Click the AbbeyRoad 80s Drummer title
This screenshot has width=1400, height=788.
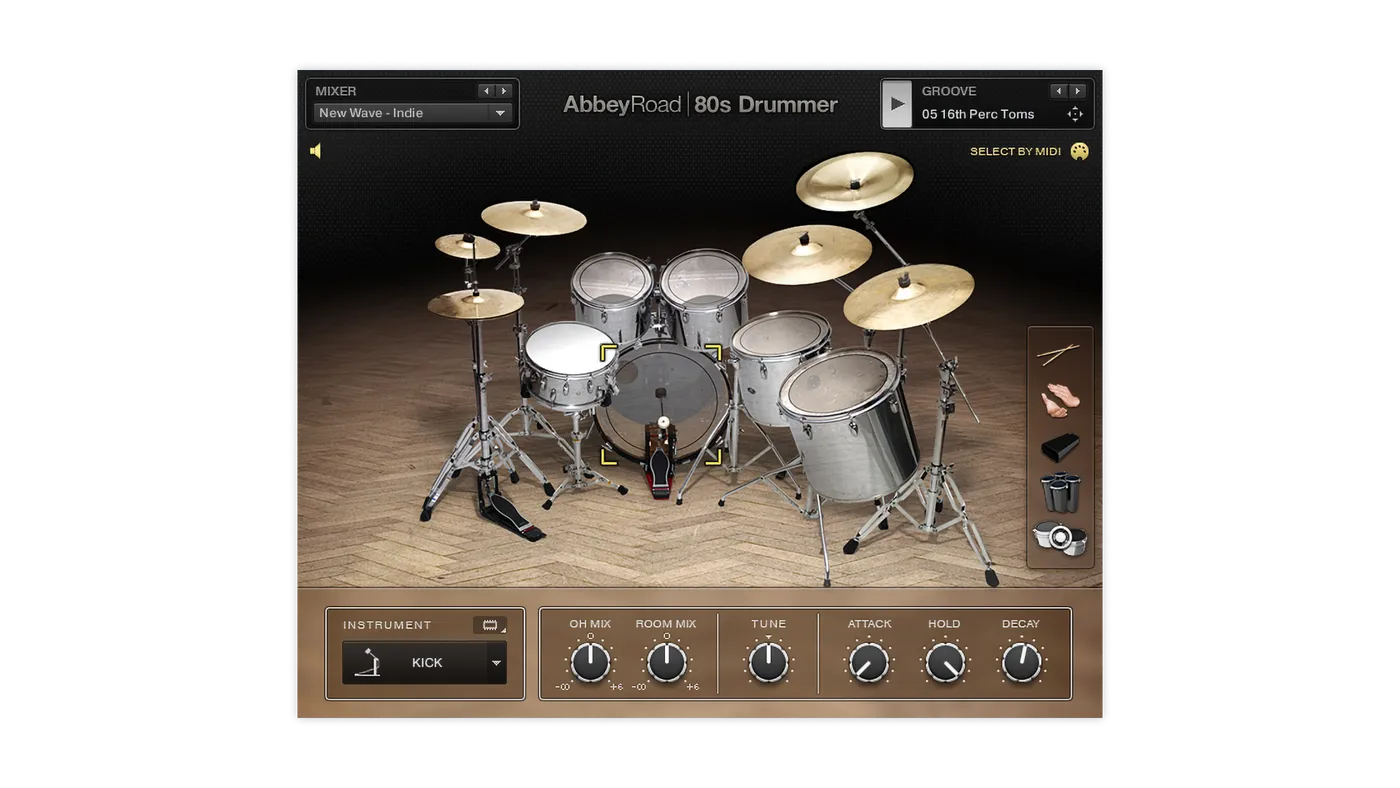coord(700,104)
